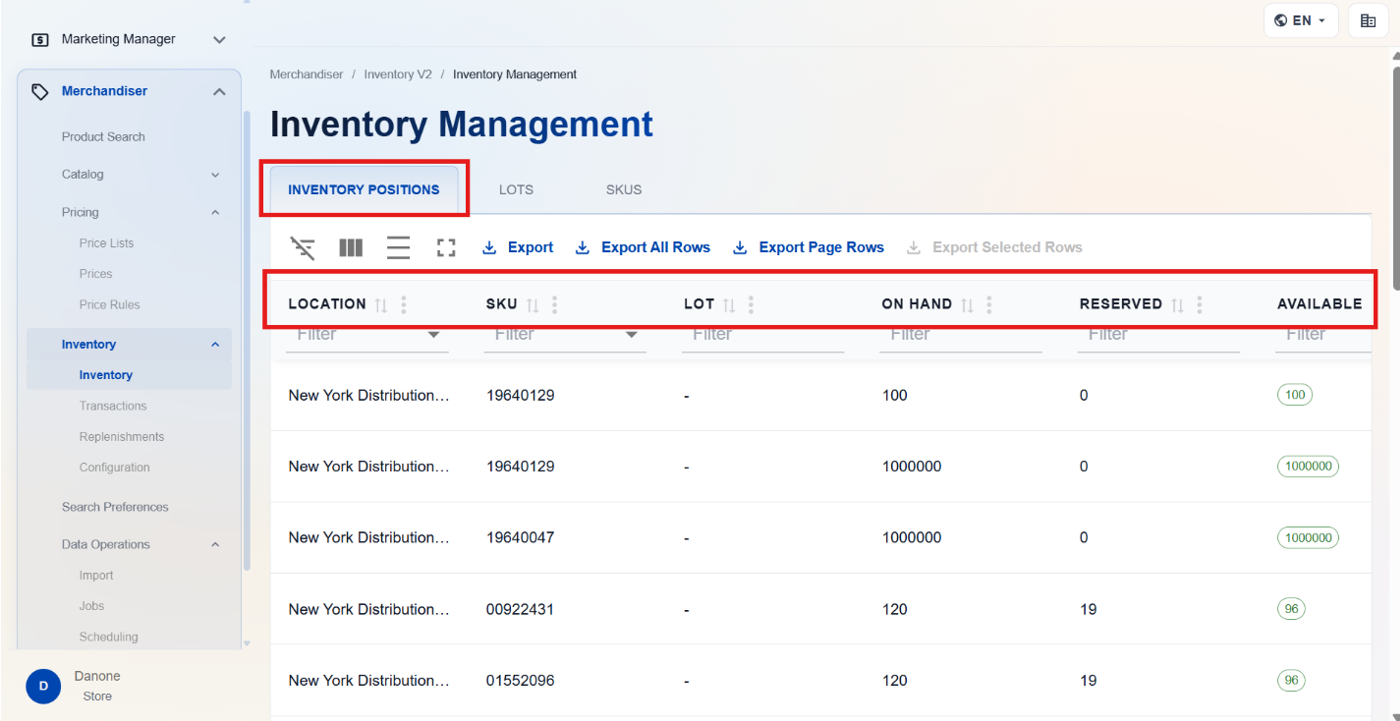1400x721 pixels.
Task: Click SKU cell 00922431
Action: (x=520, y=609)
